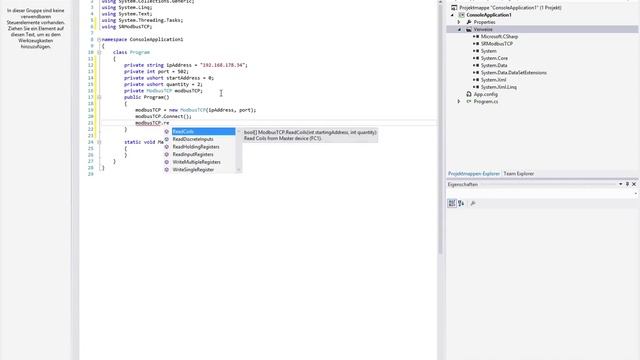Screen dimensions: 640x360
Task: Click the reference icon beside SRModbusTCP
Action: (x=476, y=44)
